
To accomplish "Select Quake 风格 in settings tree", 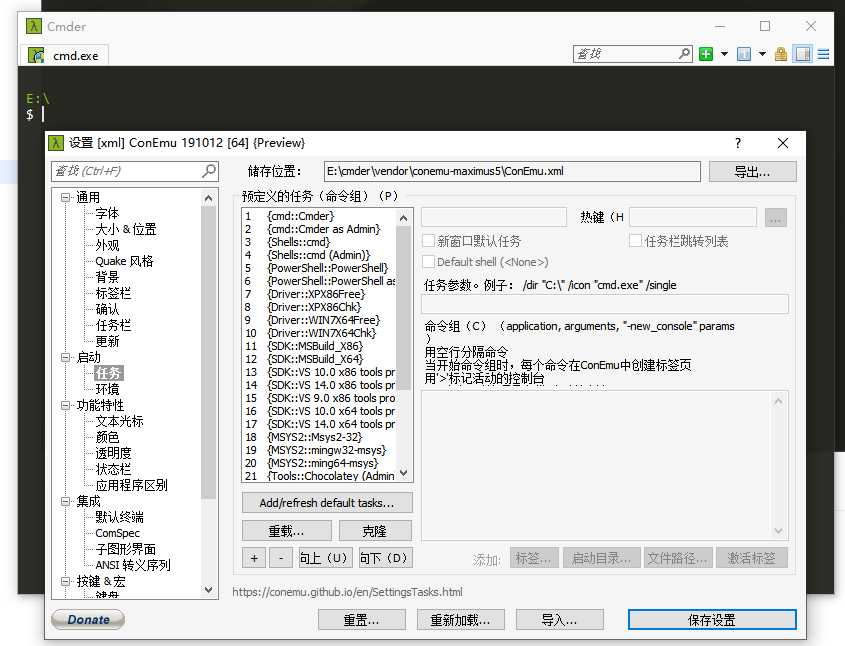I will coord(124,261).
